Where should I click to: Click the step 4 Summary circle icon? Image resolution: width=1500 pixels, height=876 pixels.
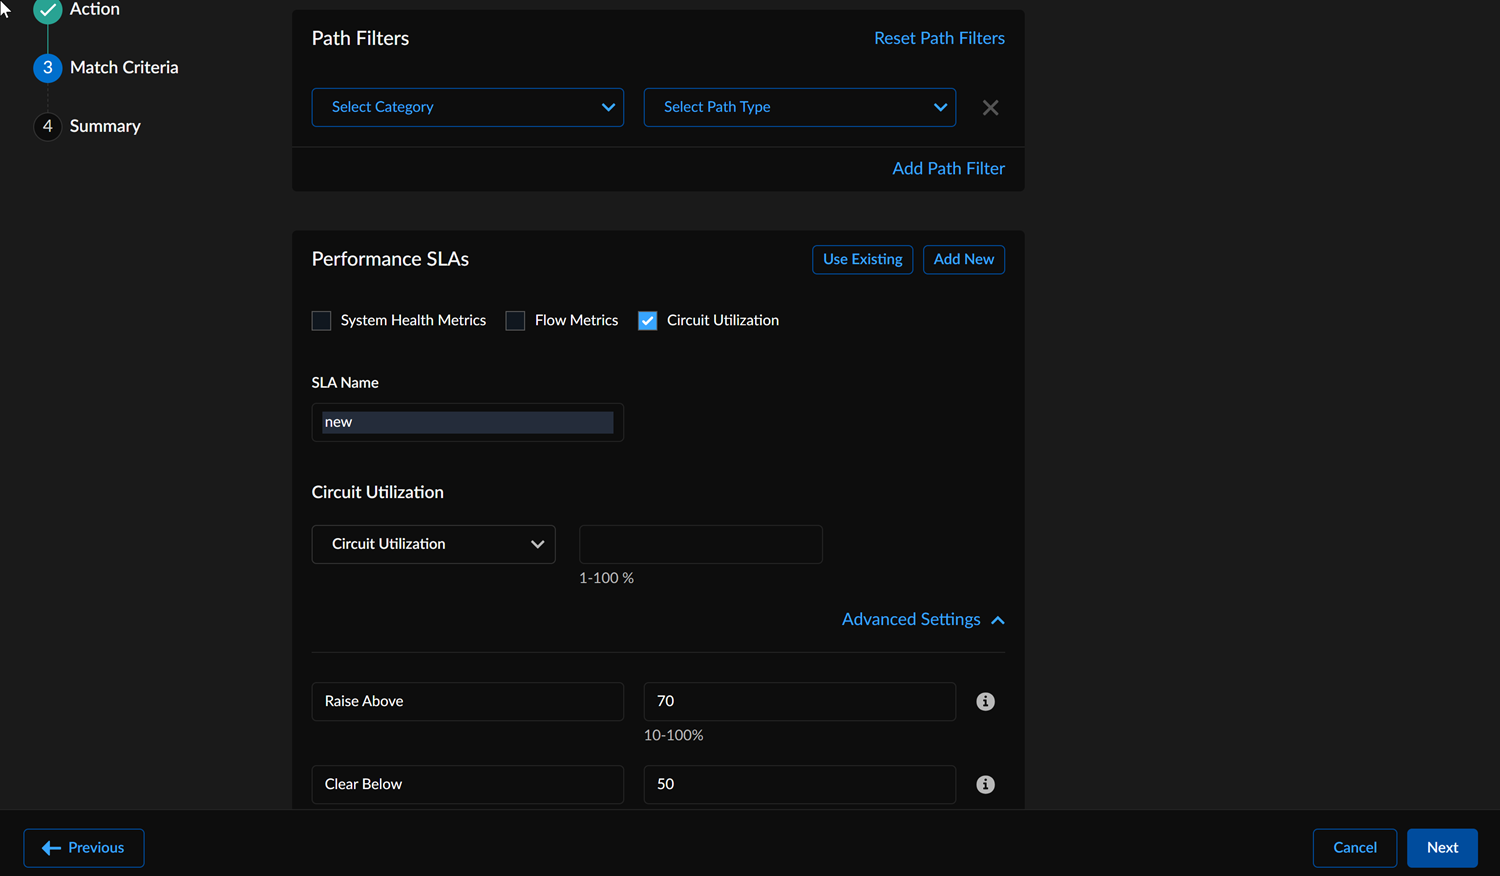(47, 127)
